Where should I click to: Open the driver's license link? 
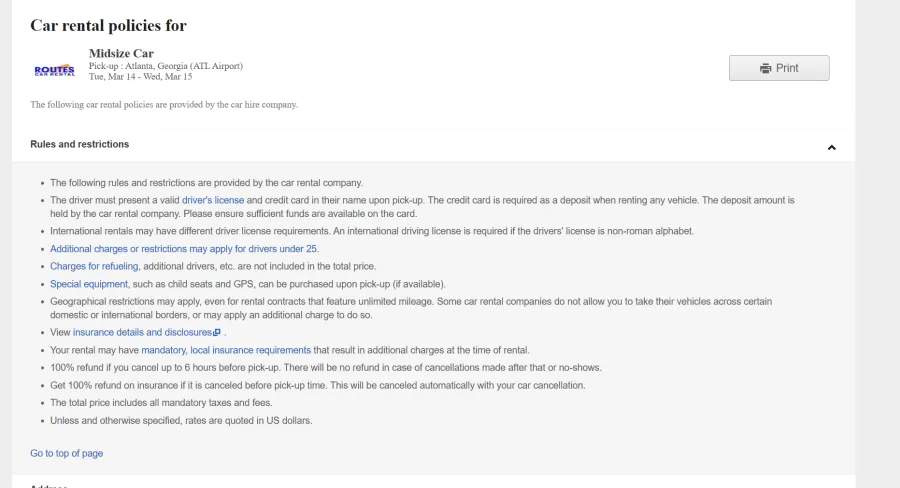click(x=213, y=200)
